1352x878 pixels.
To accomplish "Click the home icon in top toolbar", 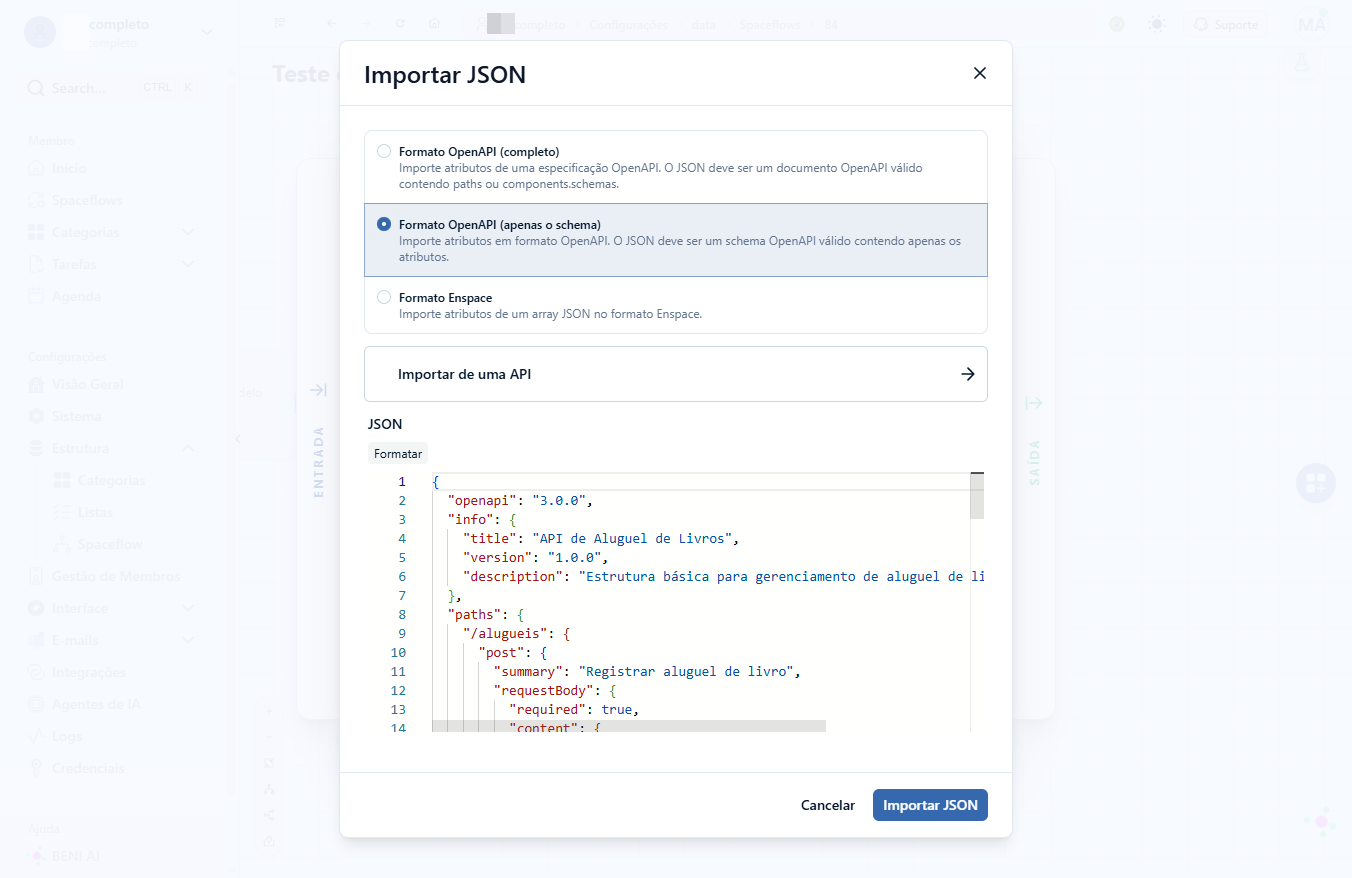I will click(434, 24).
